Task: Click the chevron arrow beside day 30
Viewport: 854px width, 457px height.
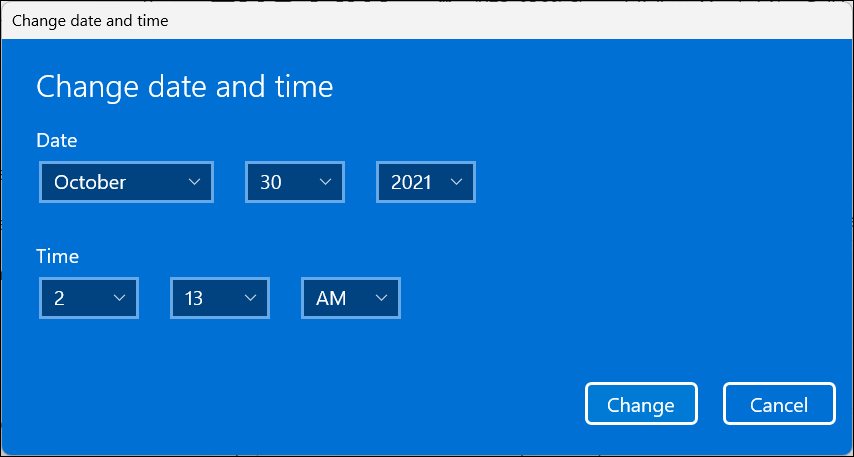Action: pyautogui.click(x=325, y=182)
